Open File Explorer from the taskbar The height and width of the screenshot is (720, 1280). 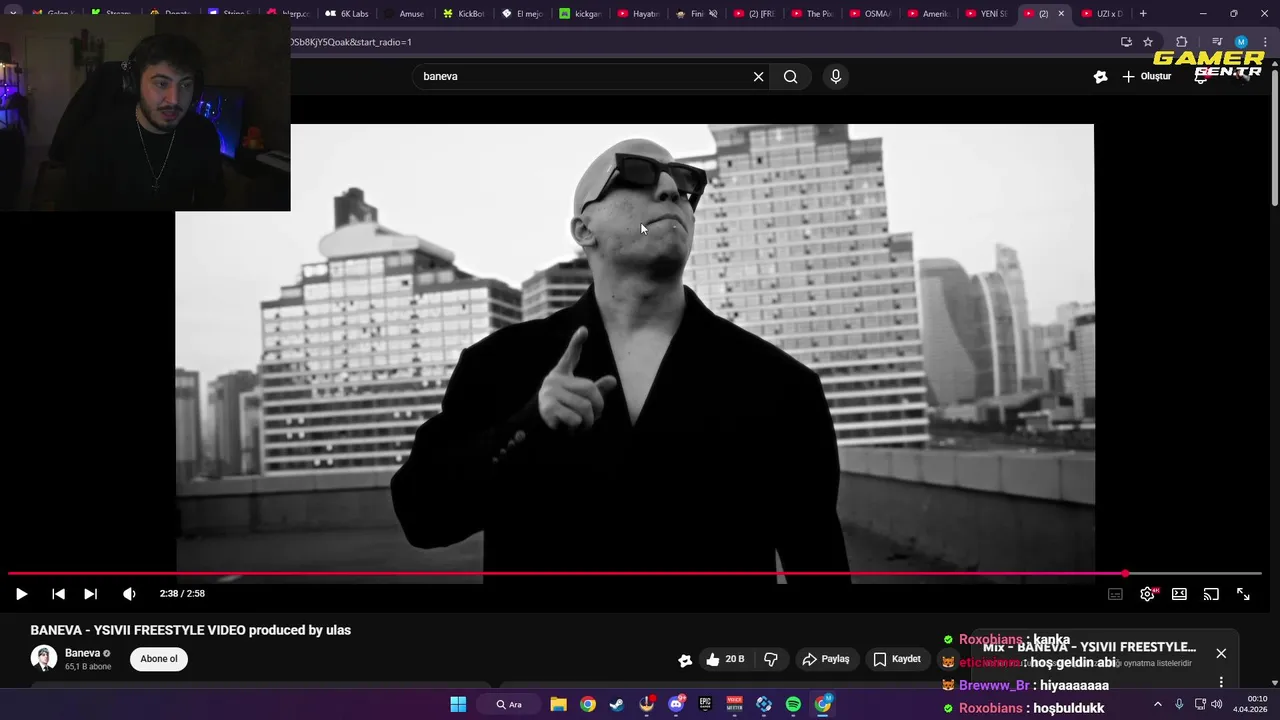pos(558,705)
